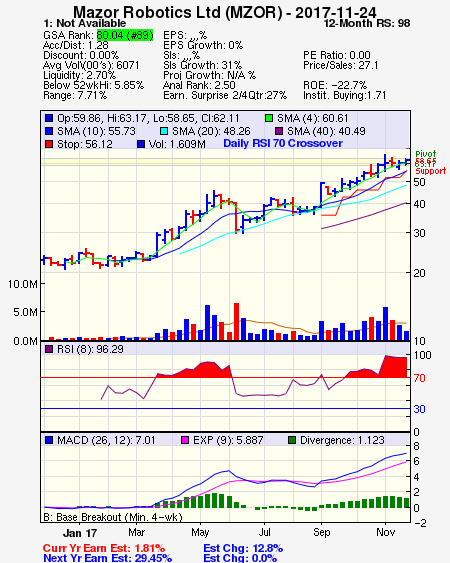Click the 12-Month RS: 98 label
450x563 pixels.
pos(367,23)
